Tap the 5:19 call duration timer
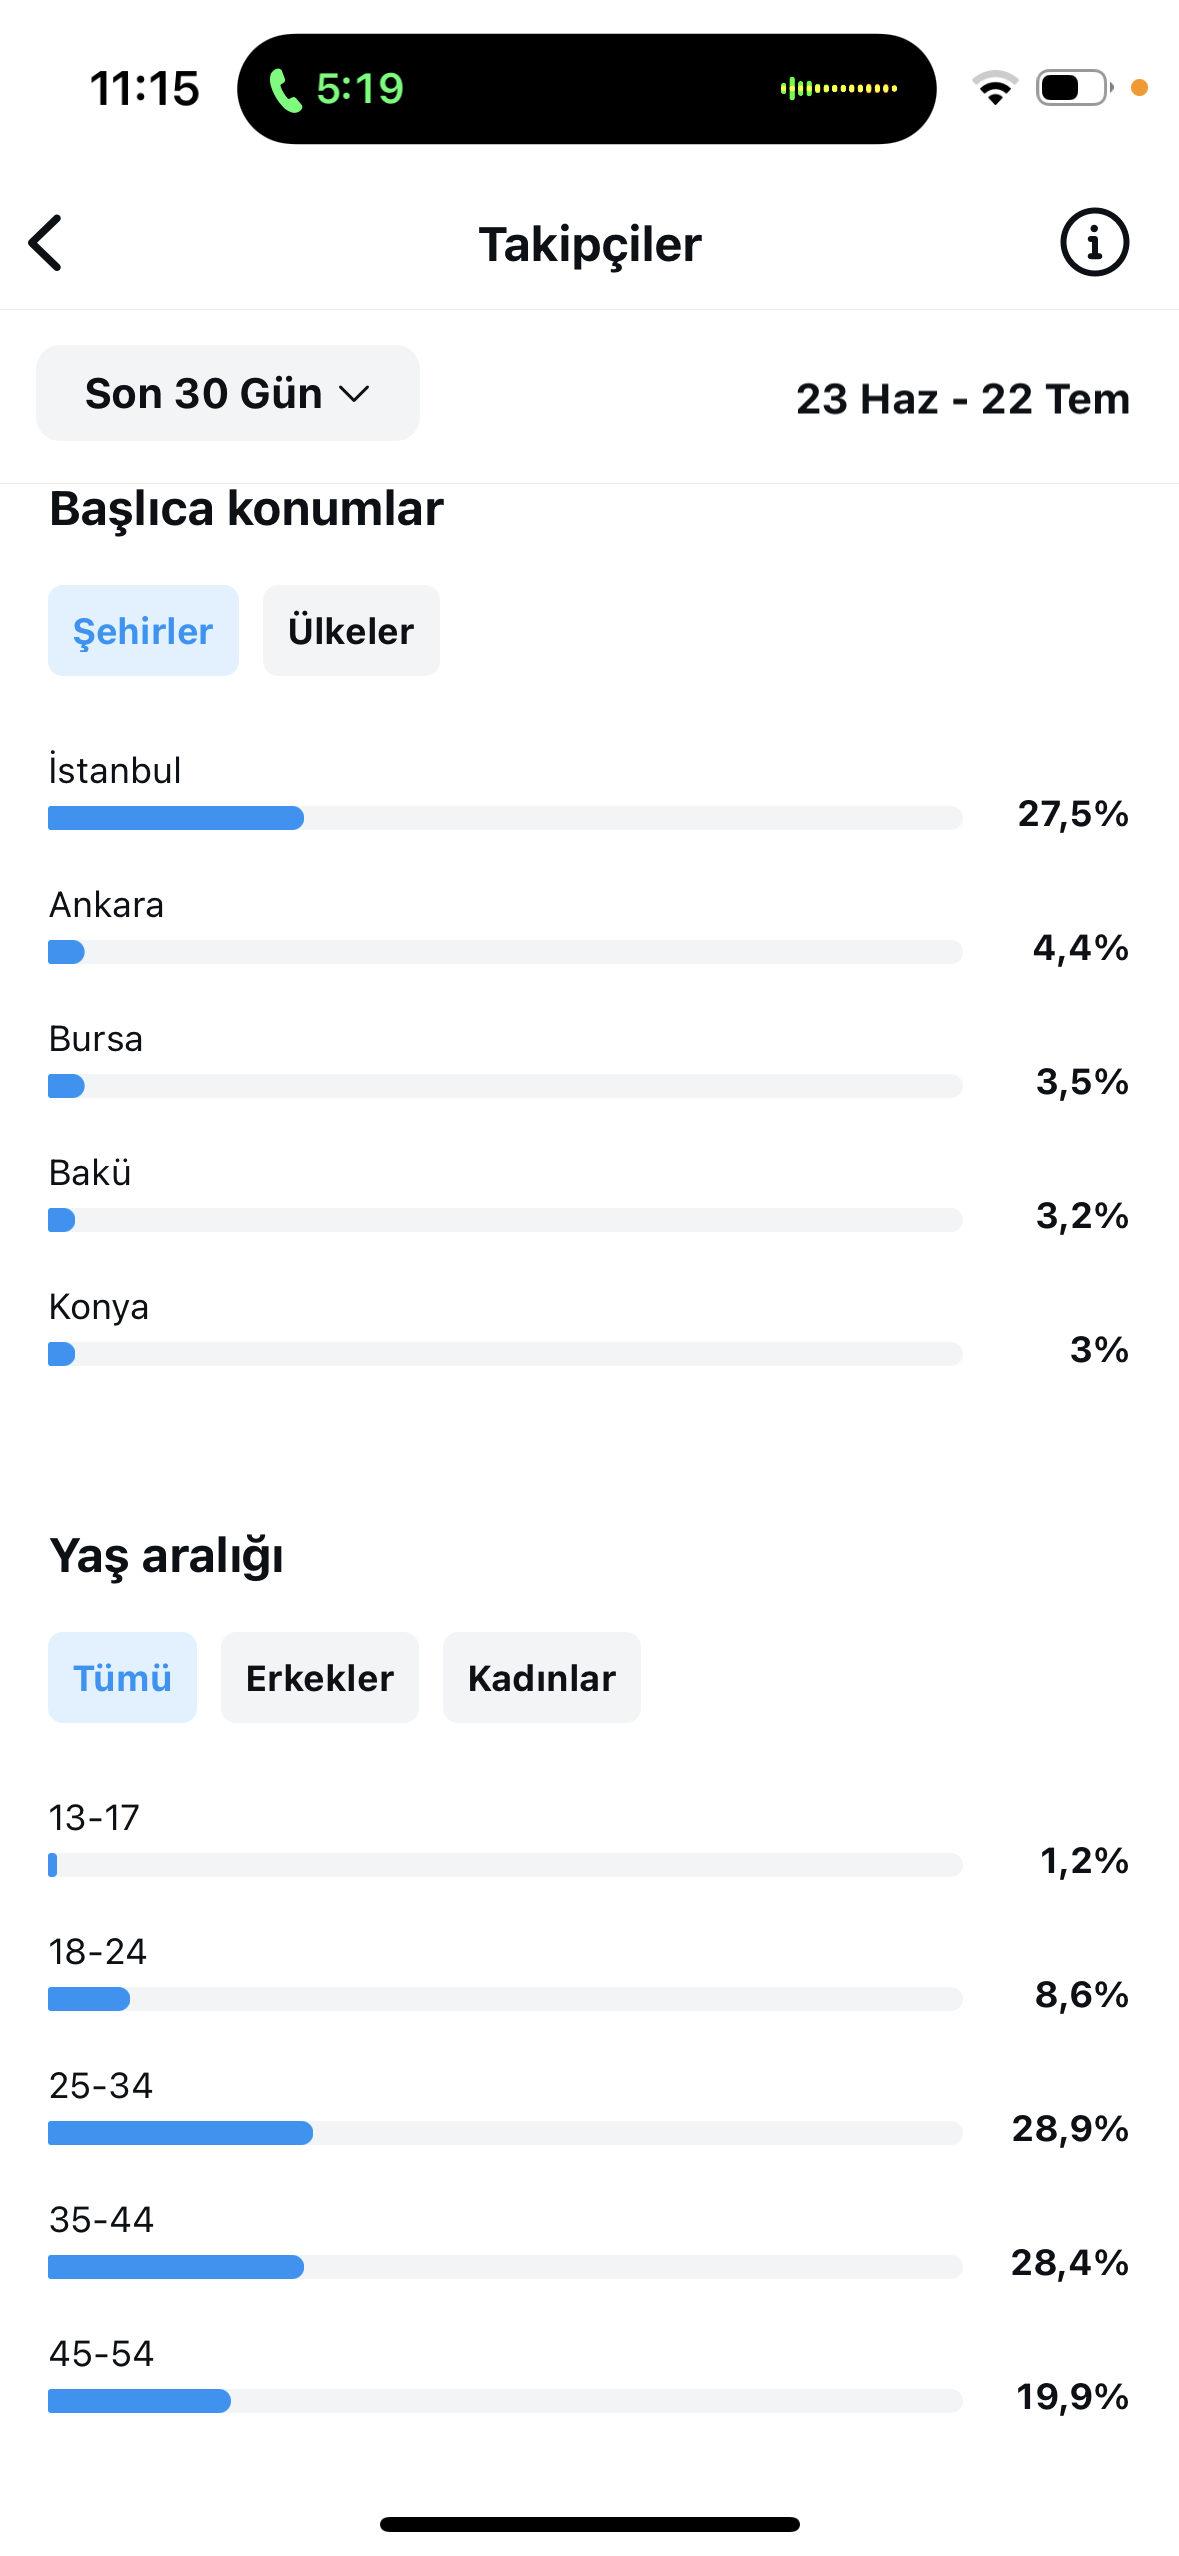Viewport: 1179px width, 2556px height. click(360, 89)
